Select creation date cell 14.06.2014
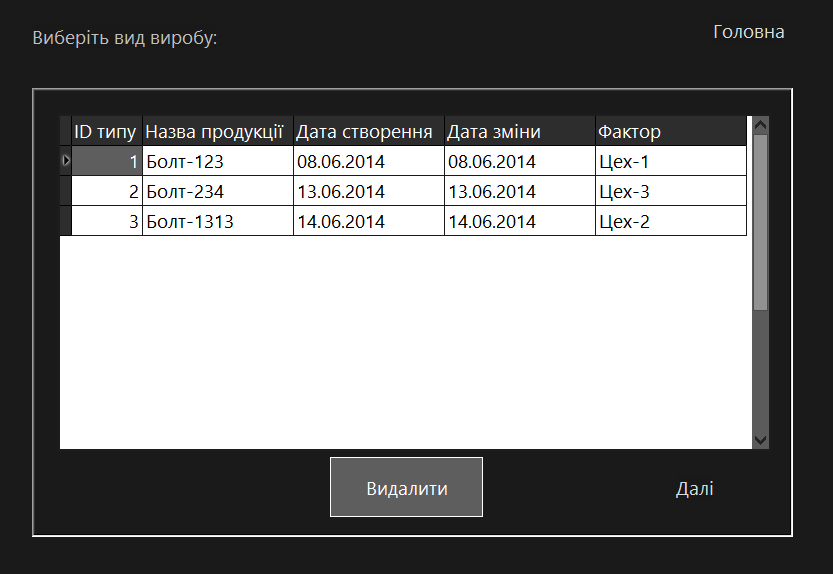The image size is (833, 574). click(368, 221)
